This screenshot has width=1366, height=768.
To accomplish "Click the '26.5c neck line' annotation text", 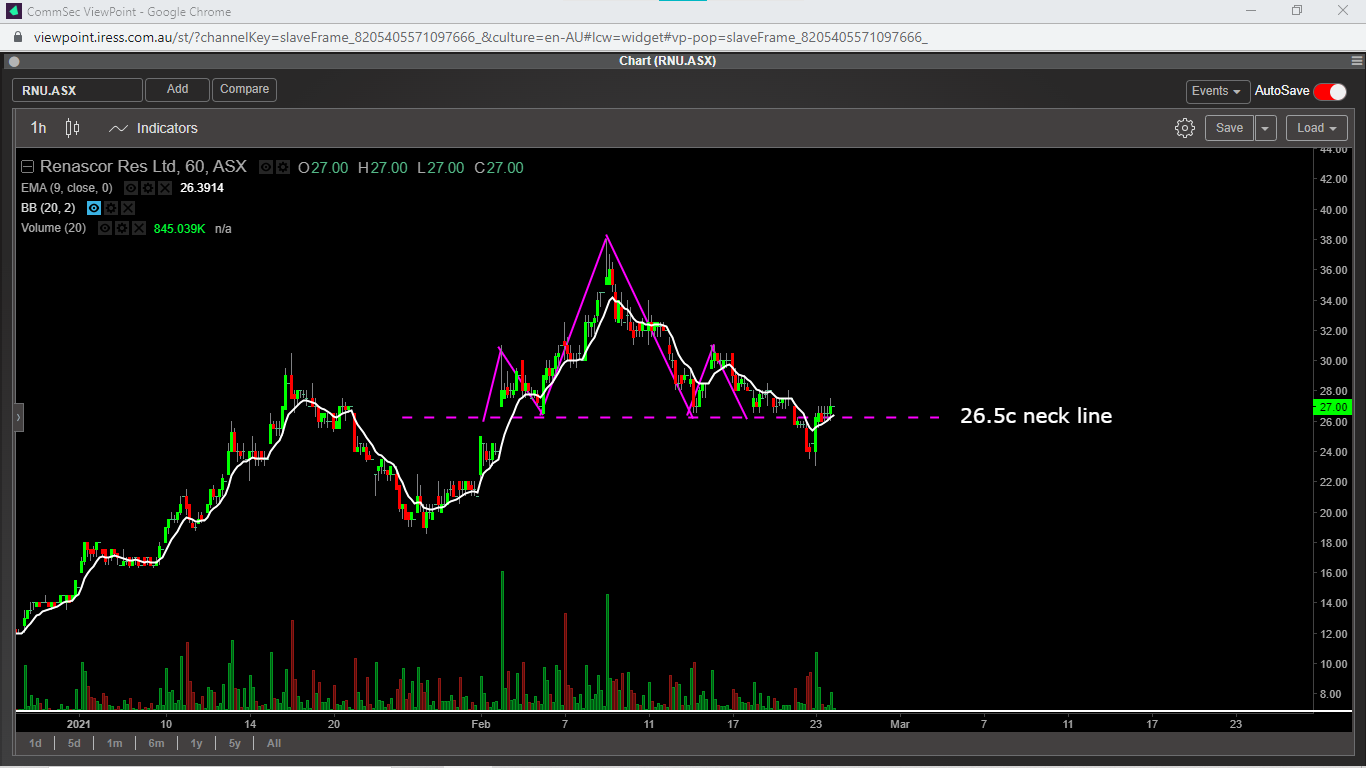I will [1036, 416].
